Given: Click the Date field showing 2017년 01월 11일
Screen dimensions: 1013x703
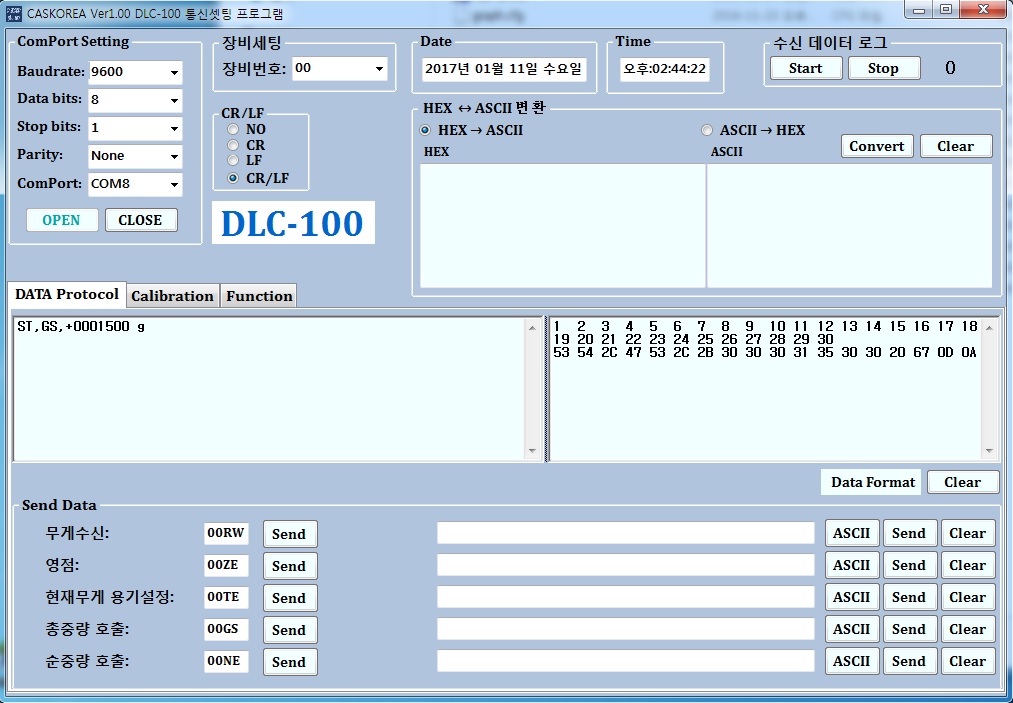Looking at the screenshot, I should [x=504, y=68].
